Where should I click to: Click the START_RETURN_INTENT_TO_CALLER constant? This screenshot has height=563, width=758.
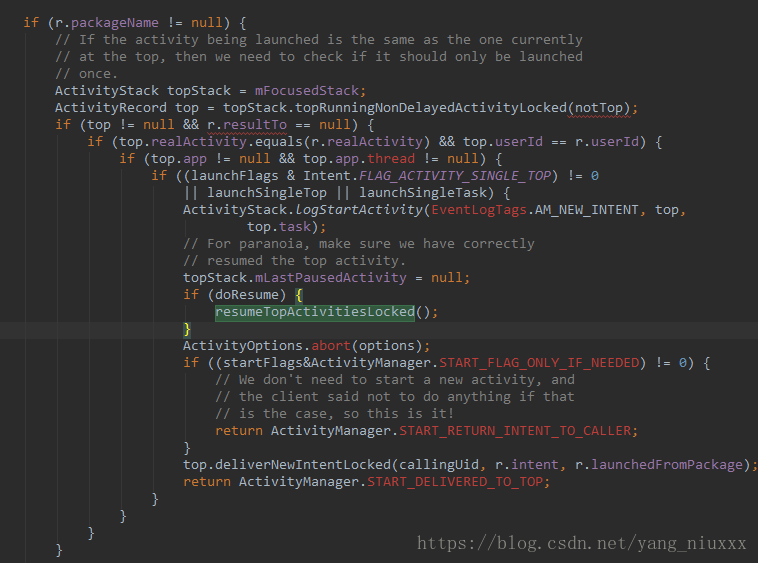[515, 431]
